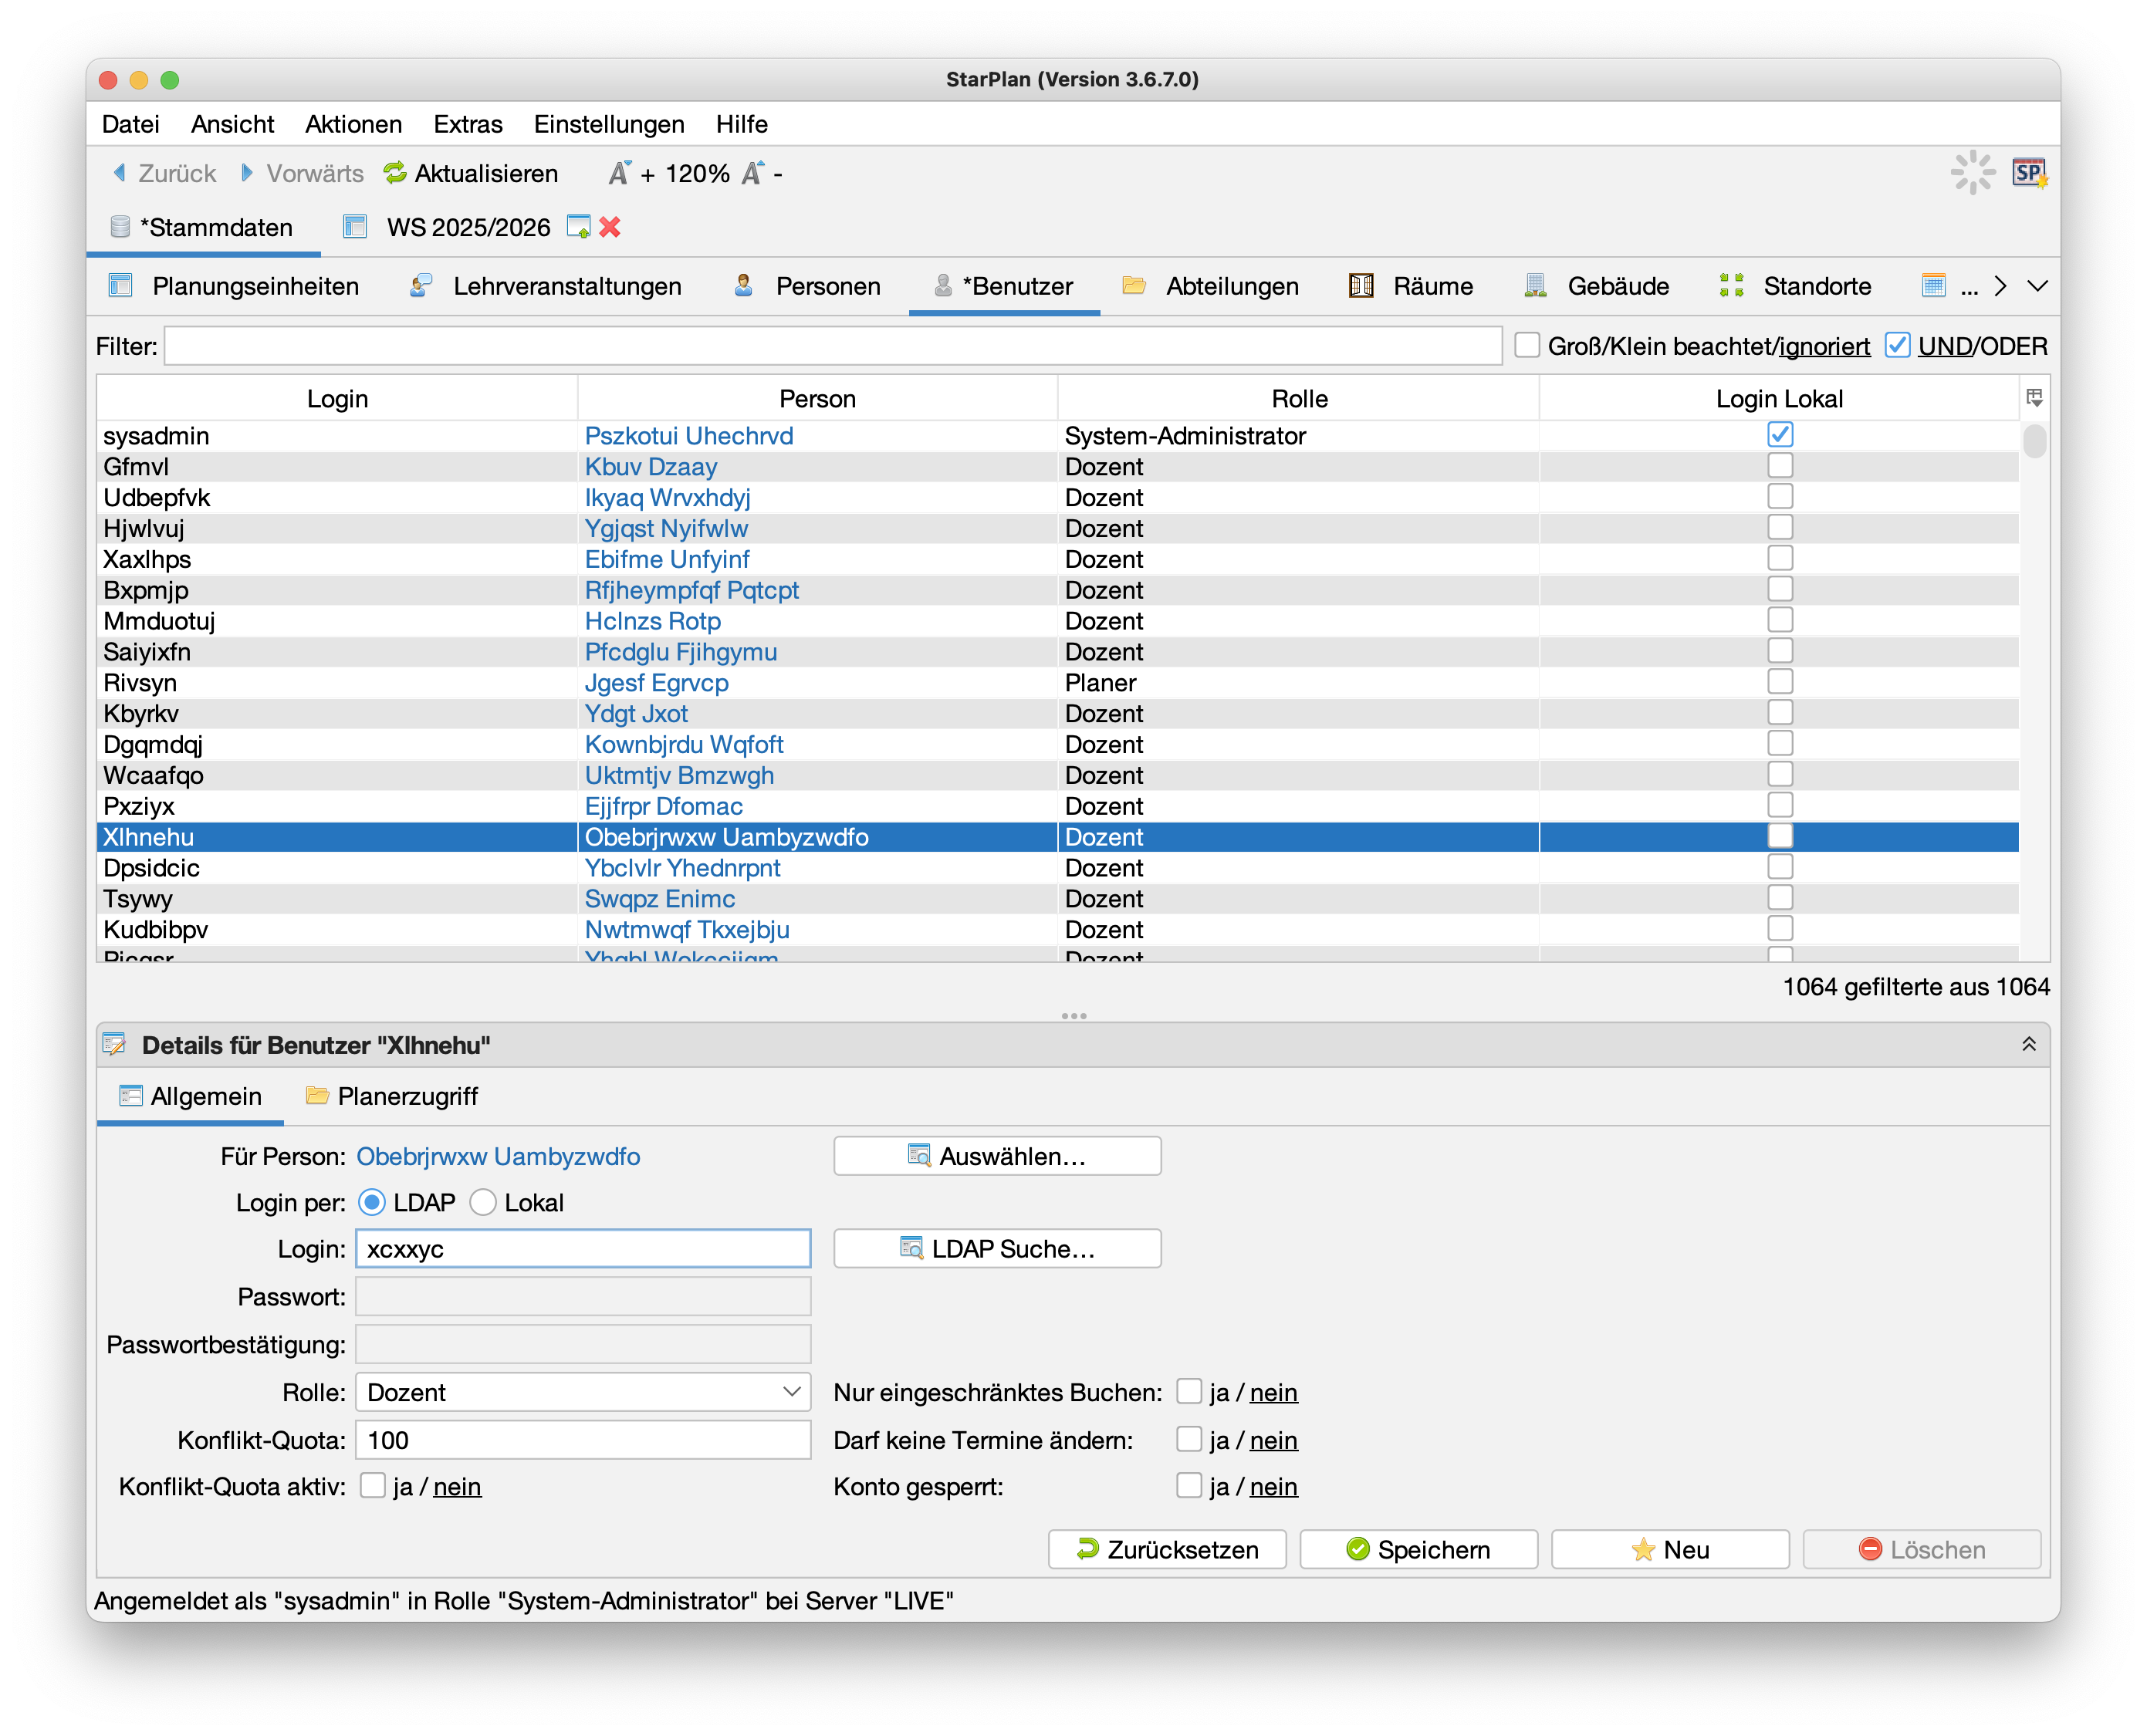
Task: Collapse the Details für Benutzer panel
Action: pyautogui.click(x=2029, y=1044)
